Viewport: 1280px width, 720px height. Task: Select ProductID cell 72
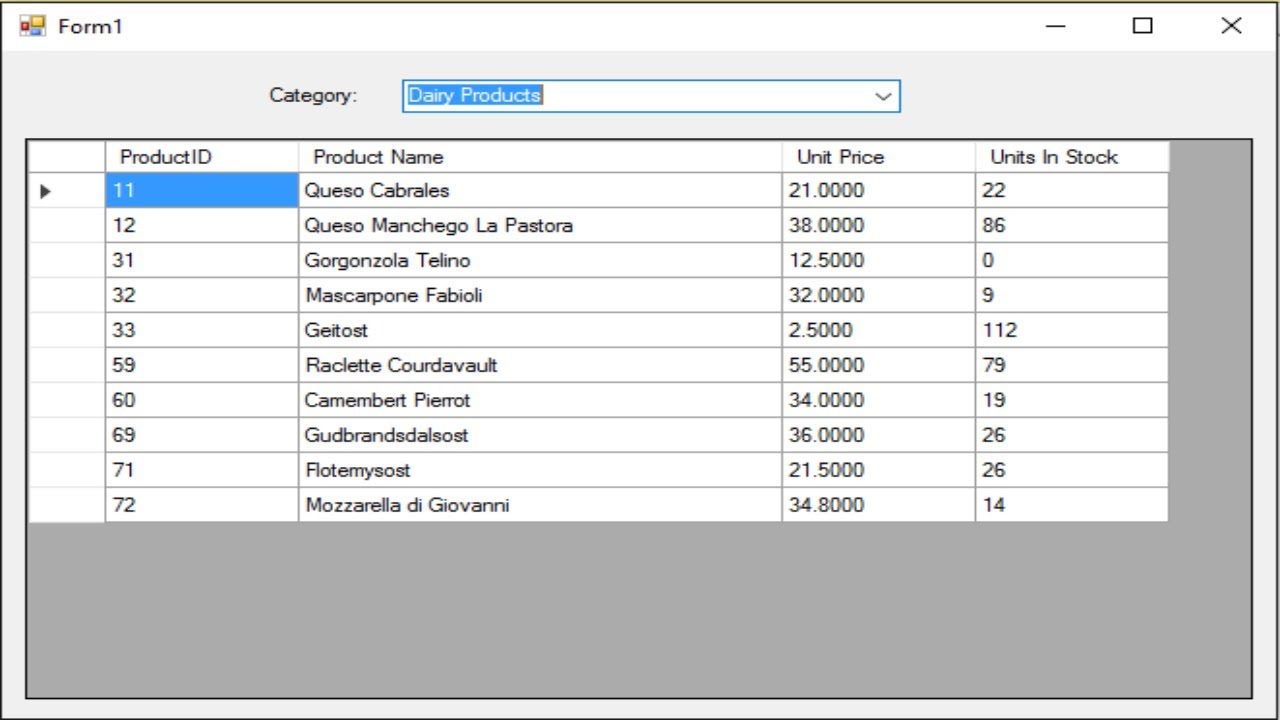point(202,505)
